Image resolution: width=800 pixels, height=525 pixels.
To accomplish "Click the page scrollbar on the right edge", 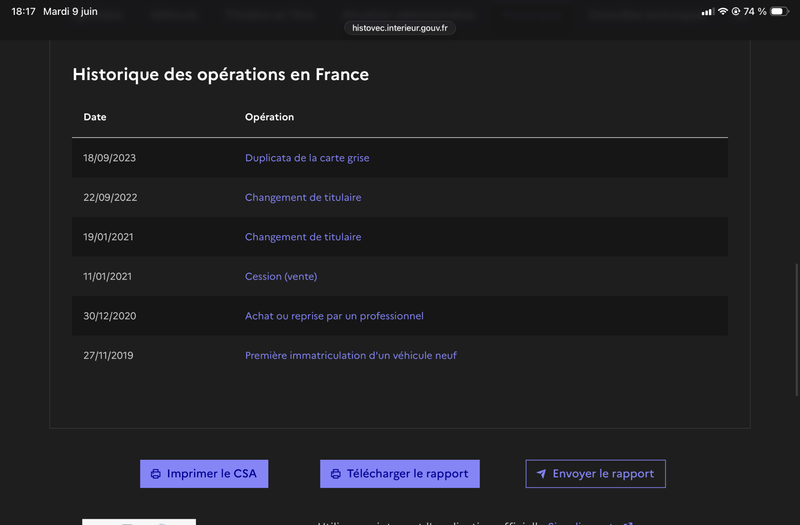I will coord(797,330).
